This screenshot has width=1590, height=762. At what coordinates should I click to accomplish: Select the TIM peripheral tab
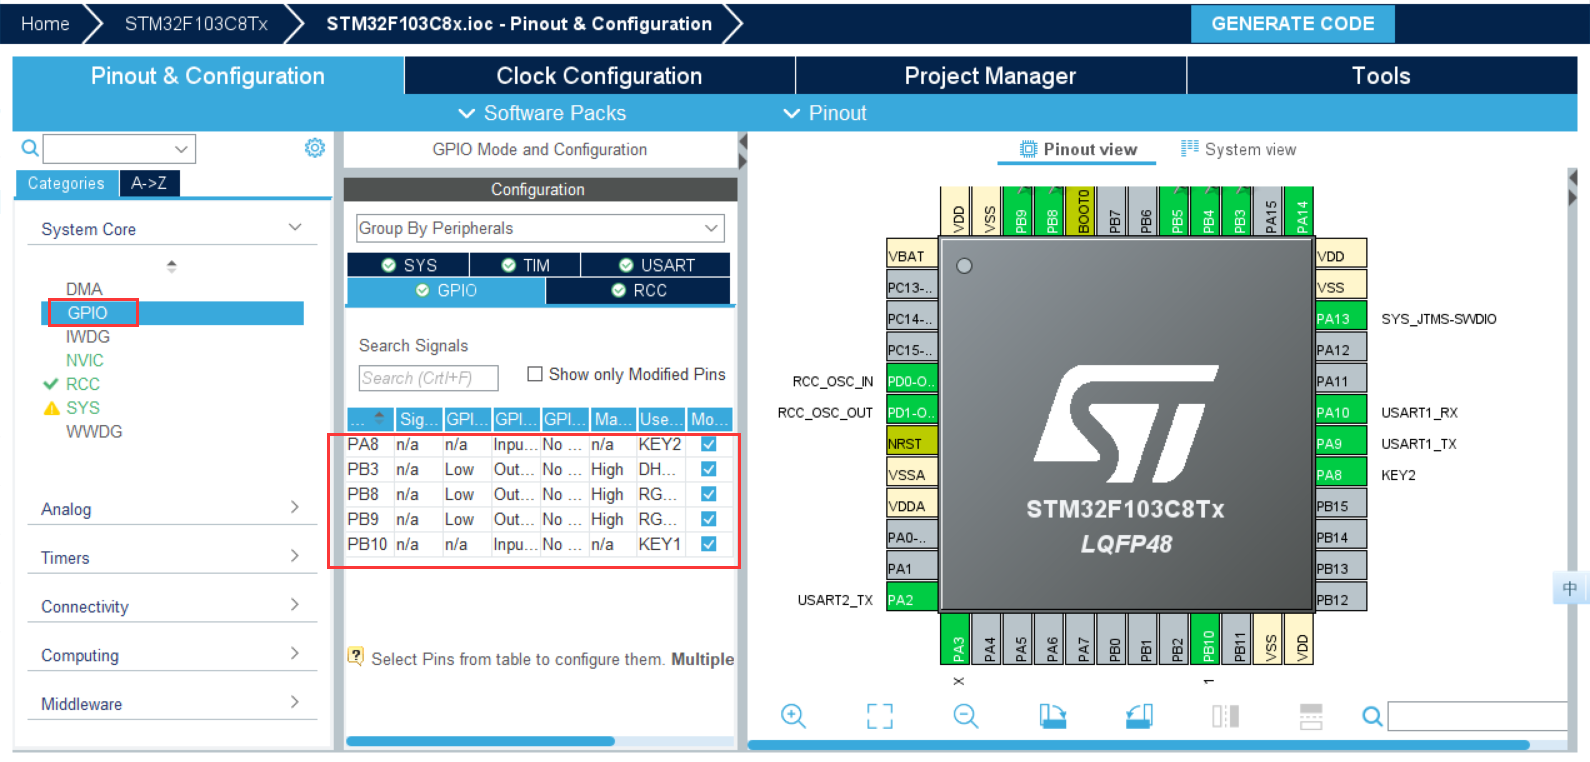(525, 265)
